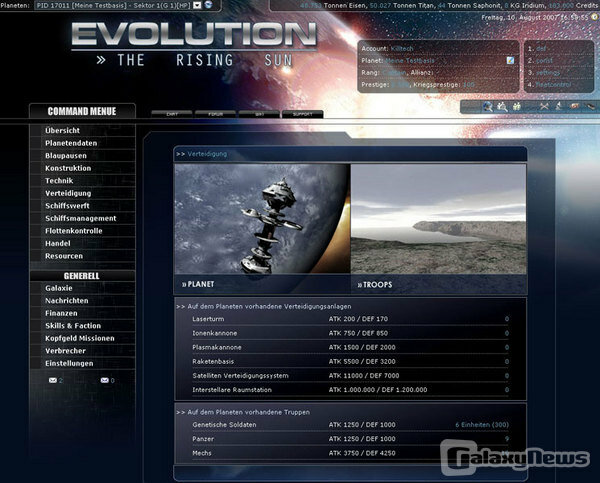600x483 pixels.
Task: Click the Plasmakannone row name
Action: (217, 347)
